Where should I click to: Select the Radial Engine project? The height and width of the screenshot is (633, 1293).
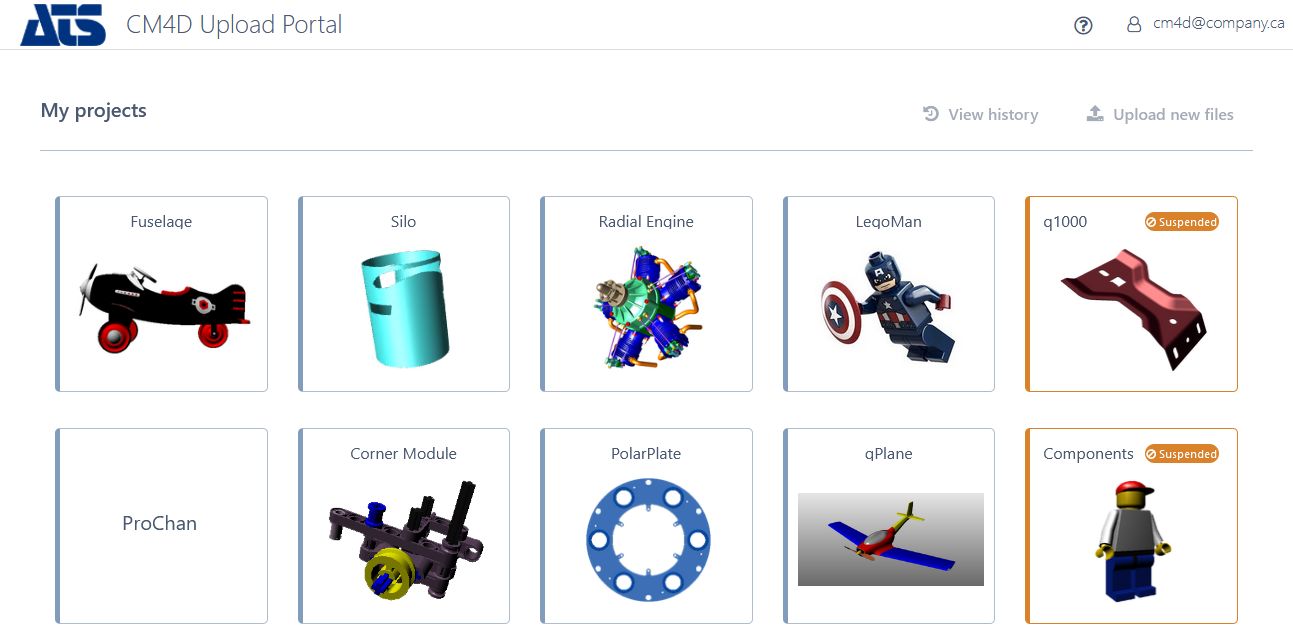pyautogui.click(x=646, y=294)
